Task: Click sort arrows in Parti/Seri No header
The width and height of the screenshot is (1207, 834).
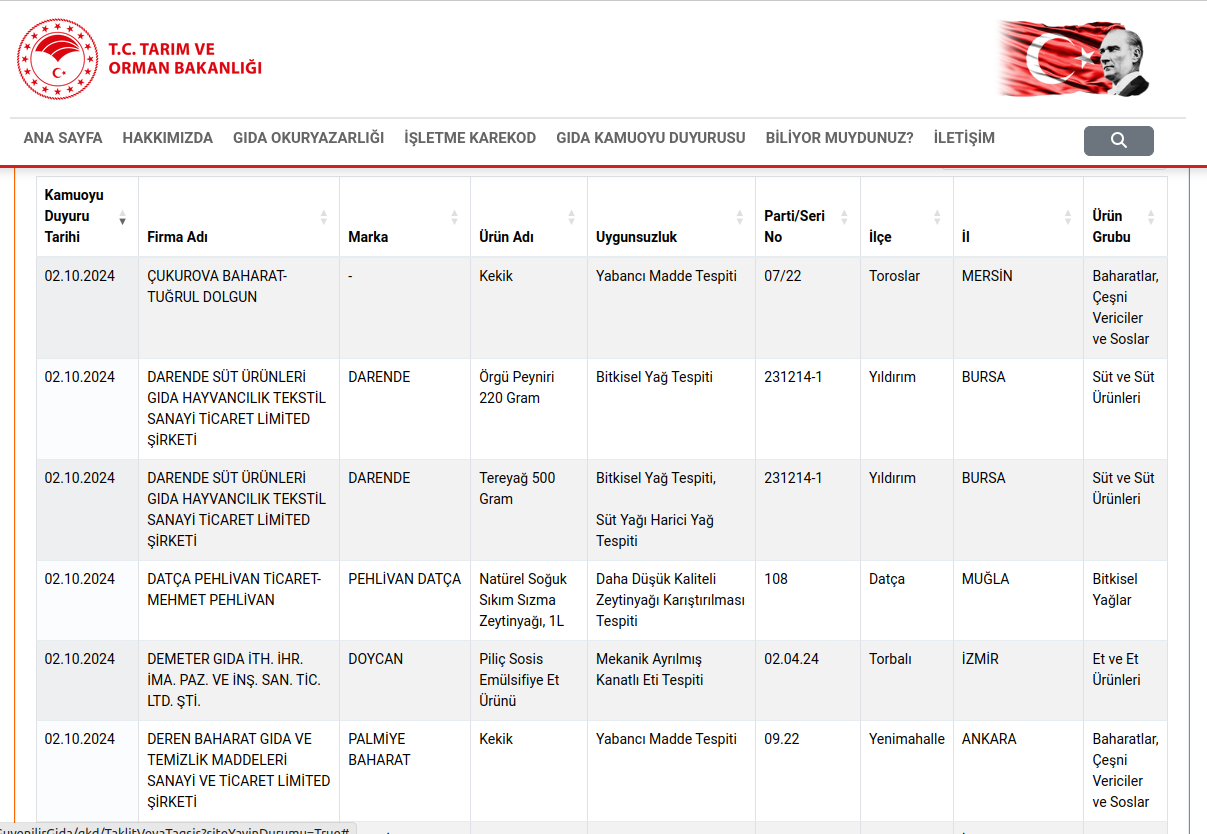Action: [844, 217]
